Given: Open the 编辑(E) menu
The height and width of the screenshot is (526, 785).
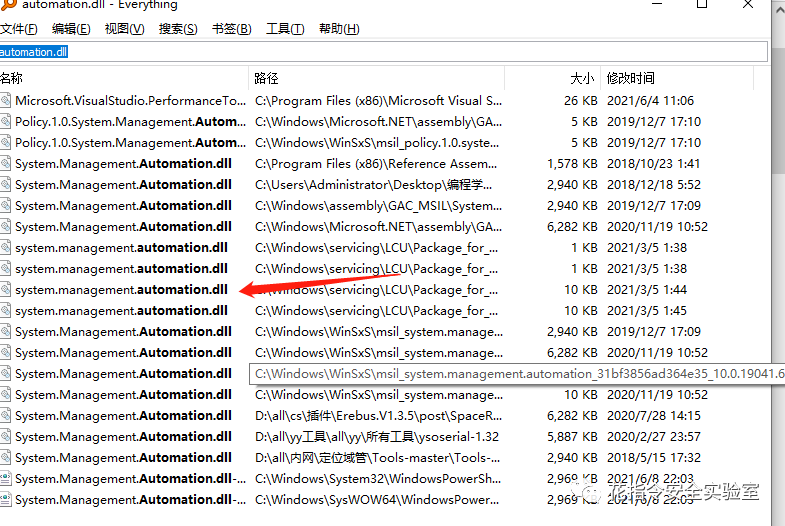Looking at the screenshot, I should pyautogui.click(x=71, y=29).
